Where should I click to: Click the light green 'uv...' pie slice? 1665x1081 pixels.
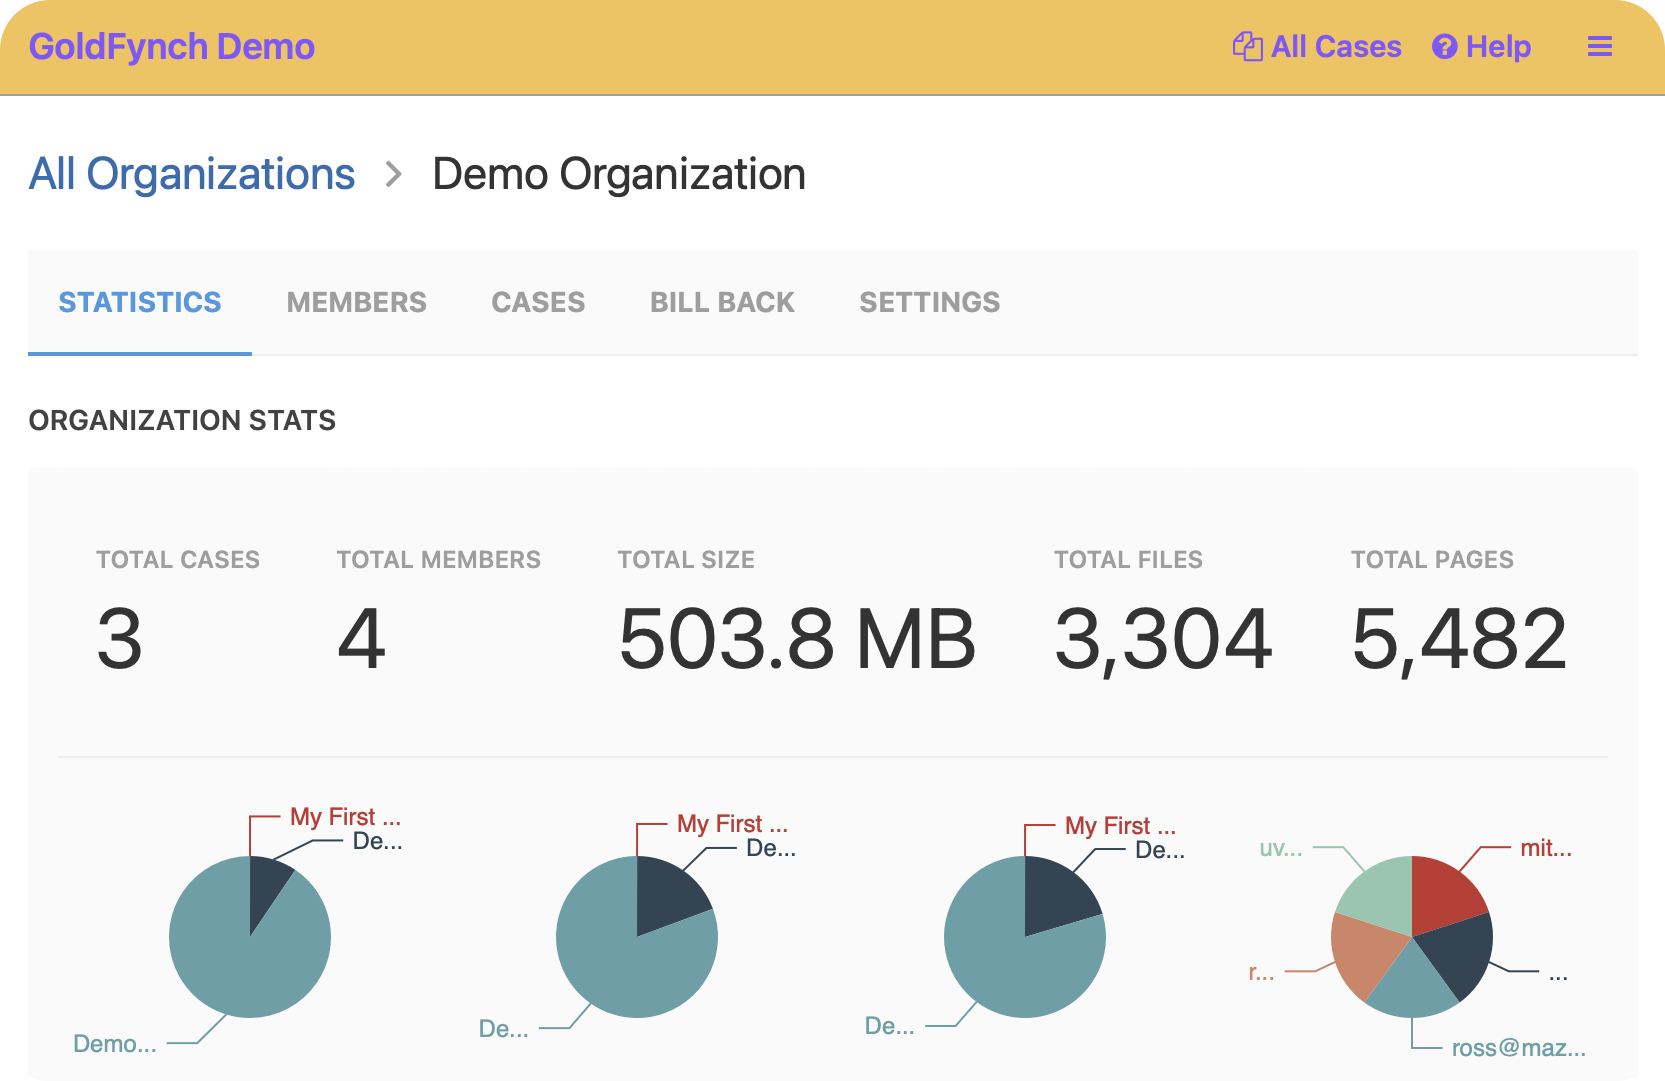1380,890
